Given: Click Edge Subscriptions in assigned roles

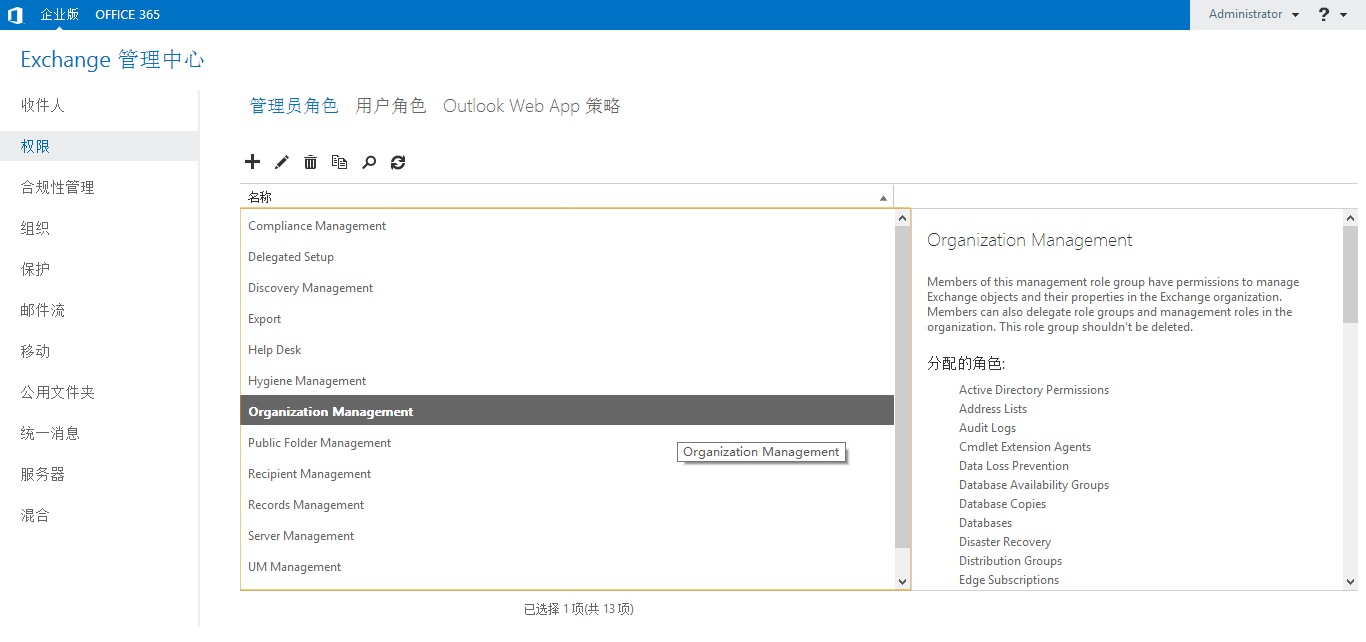Looking at the screenshot, I should click(x=1009, y=580).
